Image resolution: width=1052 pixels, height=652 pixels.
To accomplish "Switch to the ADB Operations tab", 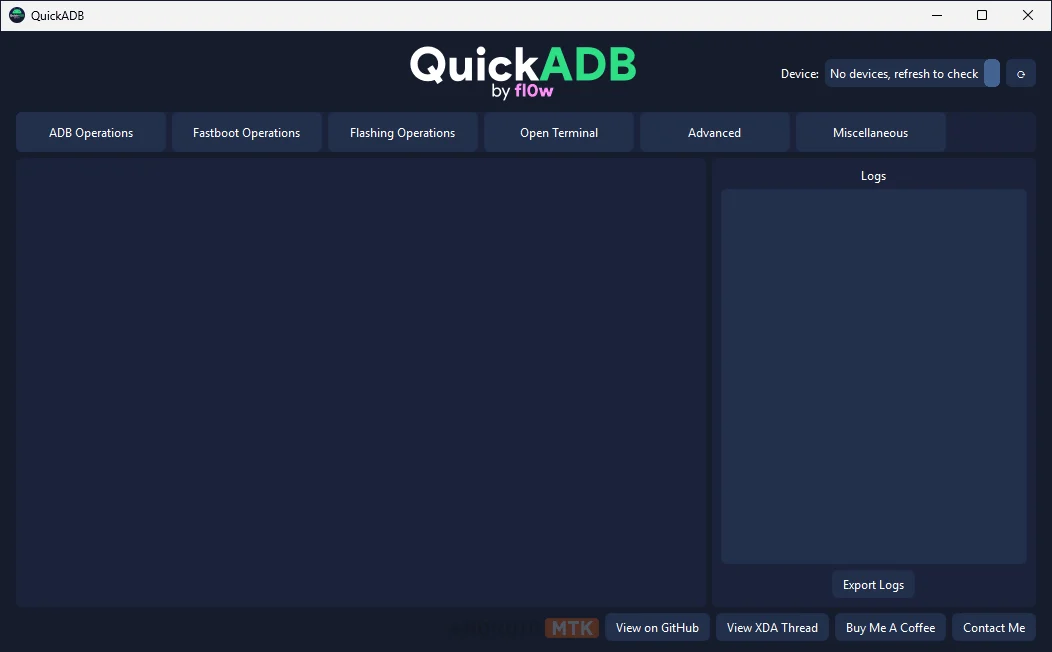I will [x=91, y=133].
